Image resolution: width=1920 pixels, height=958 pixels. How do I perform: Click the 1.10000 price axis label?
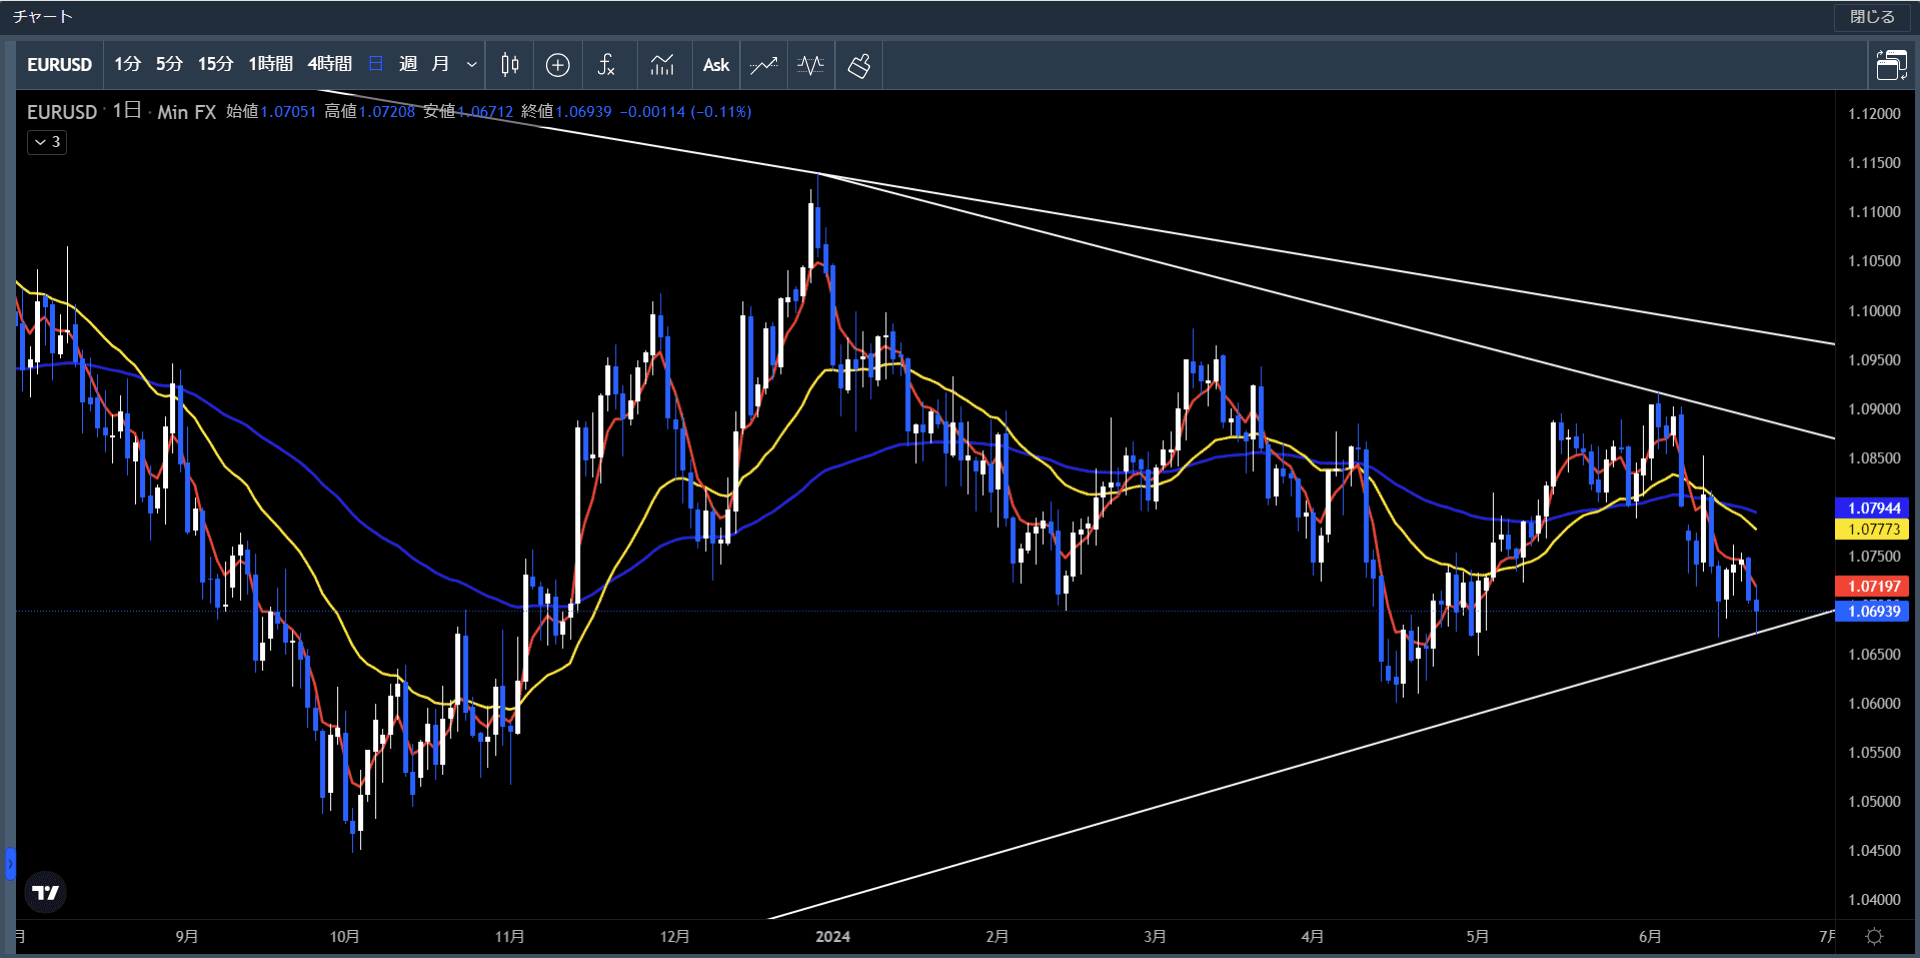coord(1874,311)
